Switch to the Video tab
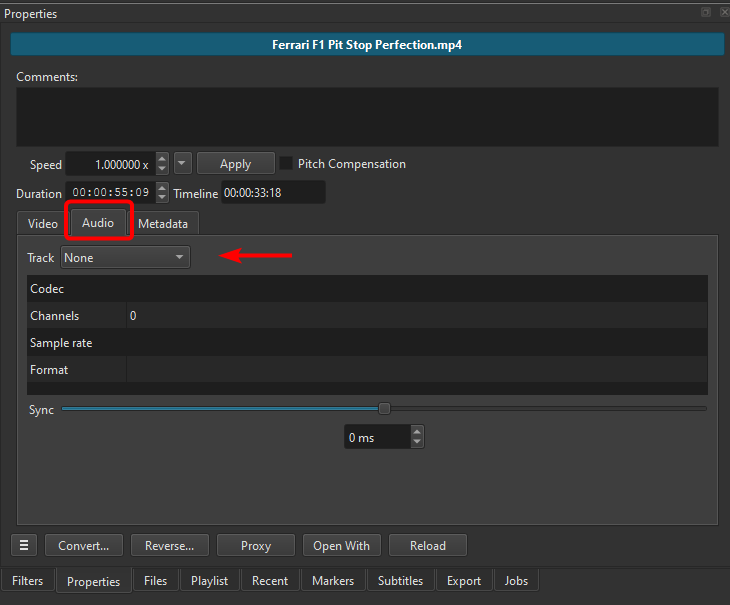This screenshot has height=605, width=730. pos(42,224)
